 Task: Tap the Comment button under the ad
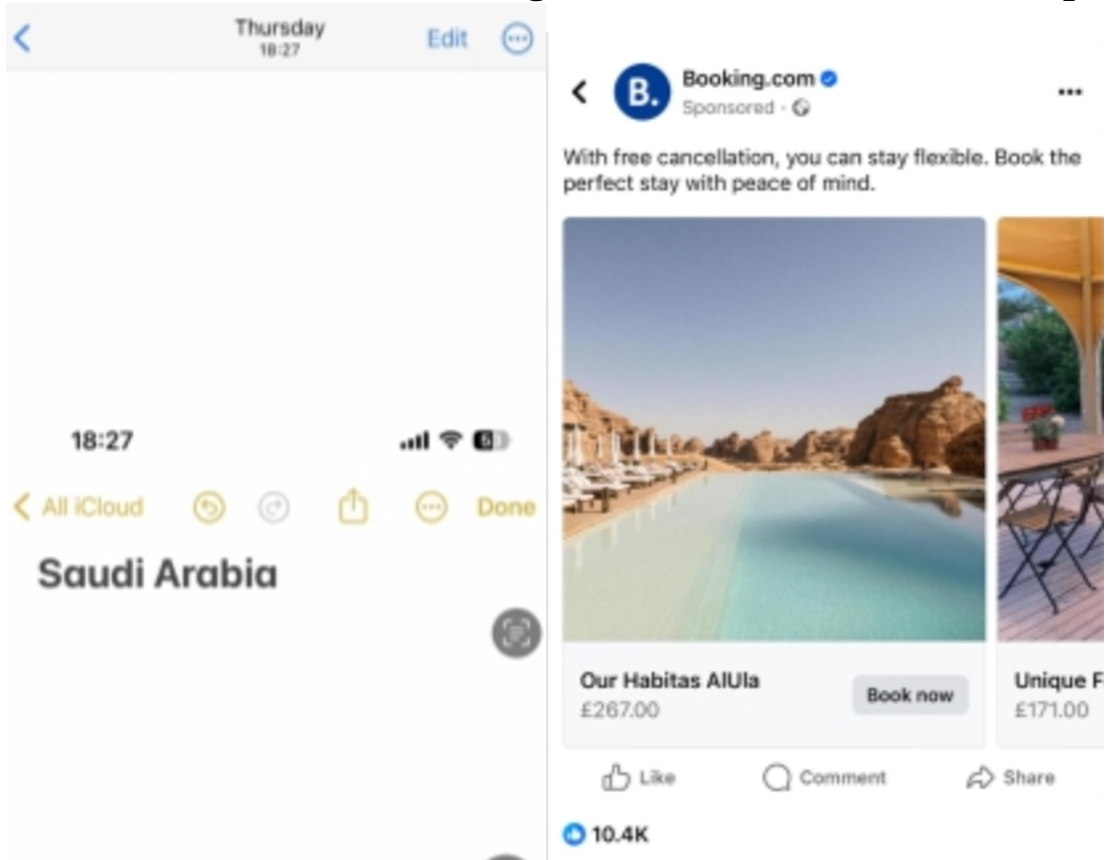(x=824, y=777)
